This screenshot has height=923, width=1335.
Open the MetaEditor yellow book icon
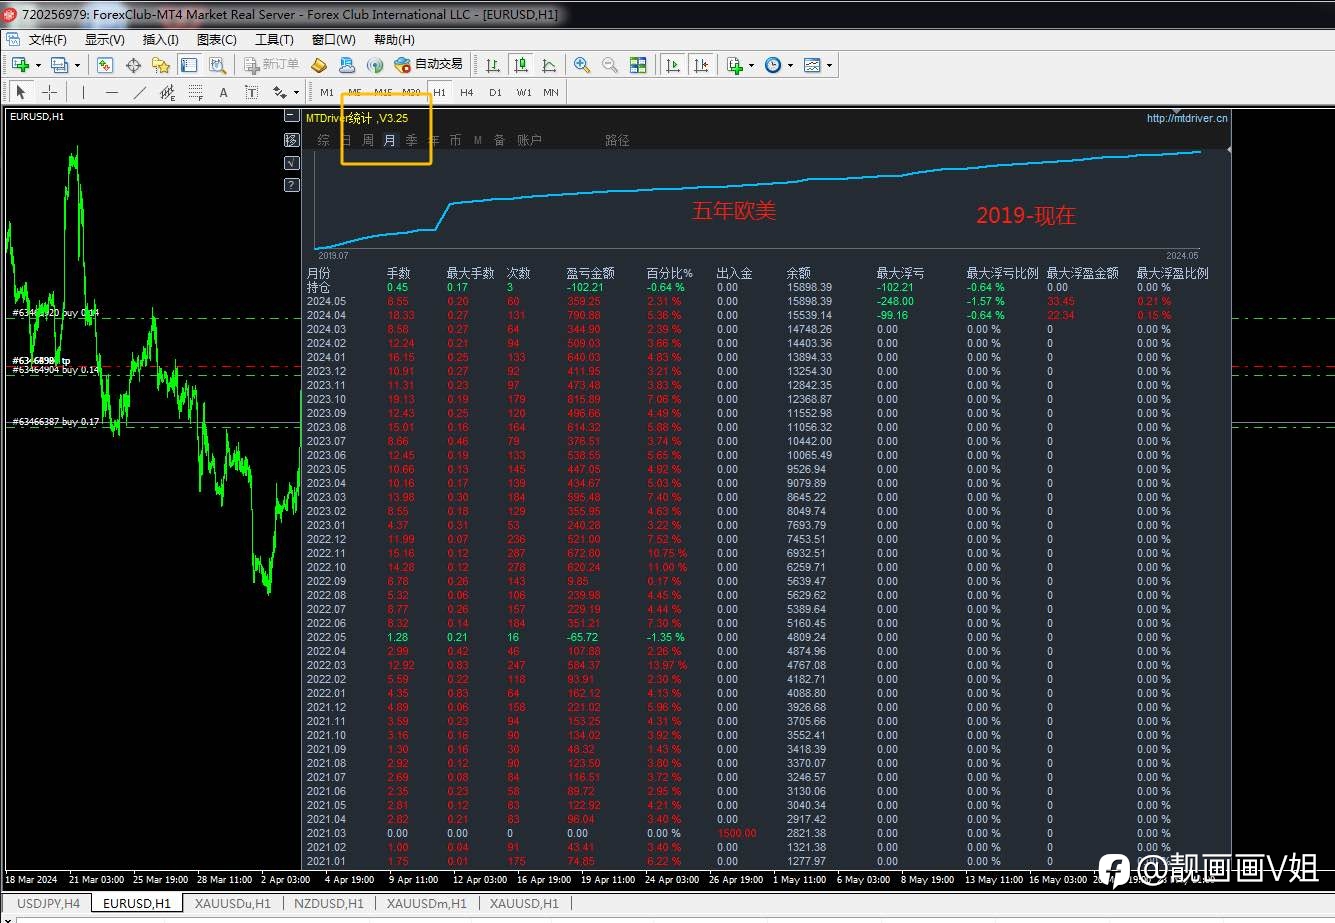(x=319, y=65)
